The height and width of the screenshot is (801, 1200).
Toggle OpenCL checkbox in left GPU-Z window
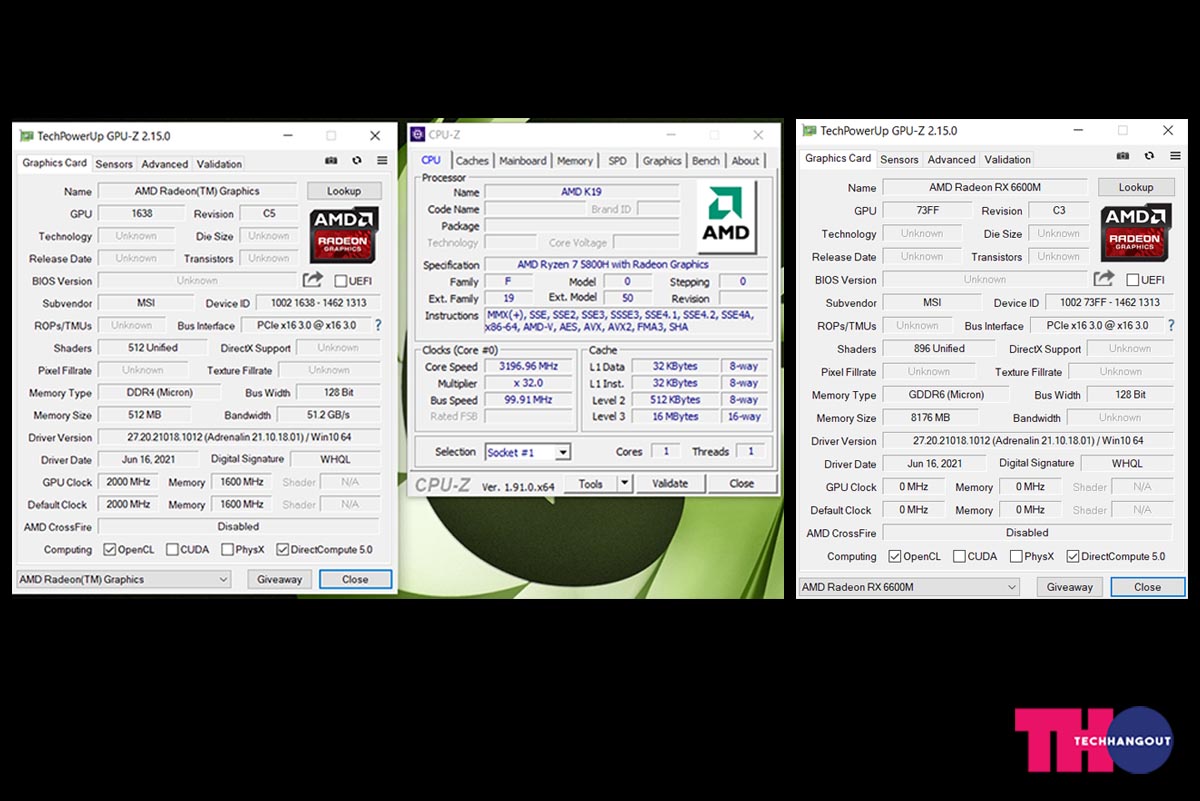point(110,549)
